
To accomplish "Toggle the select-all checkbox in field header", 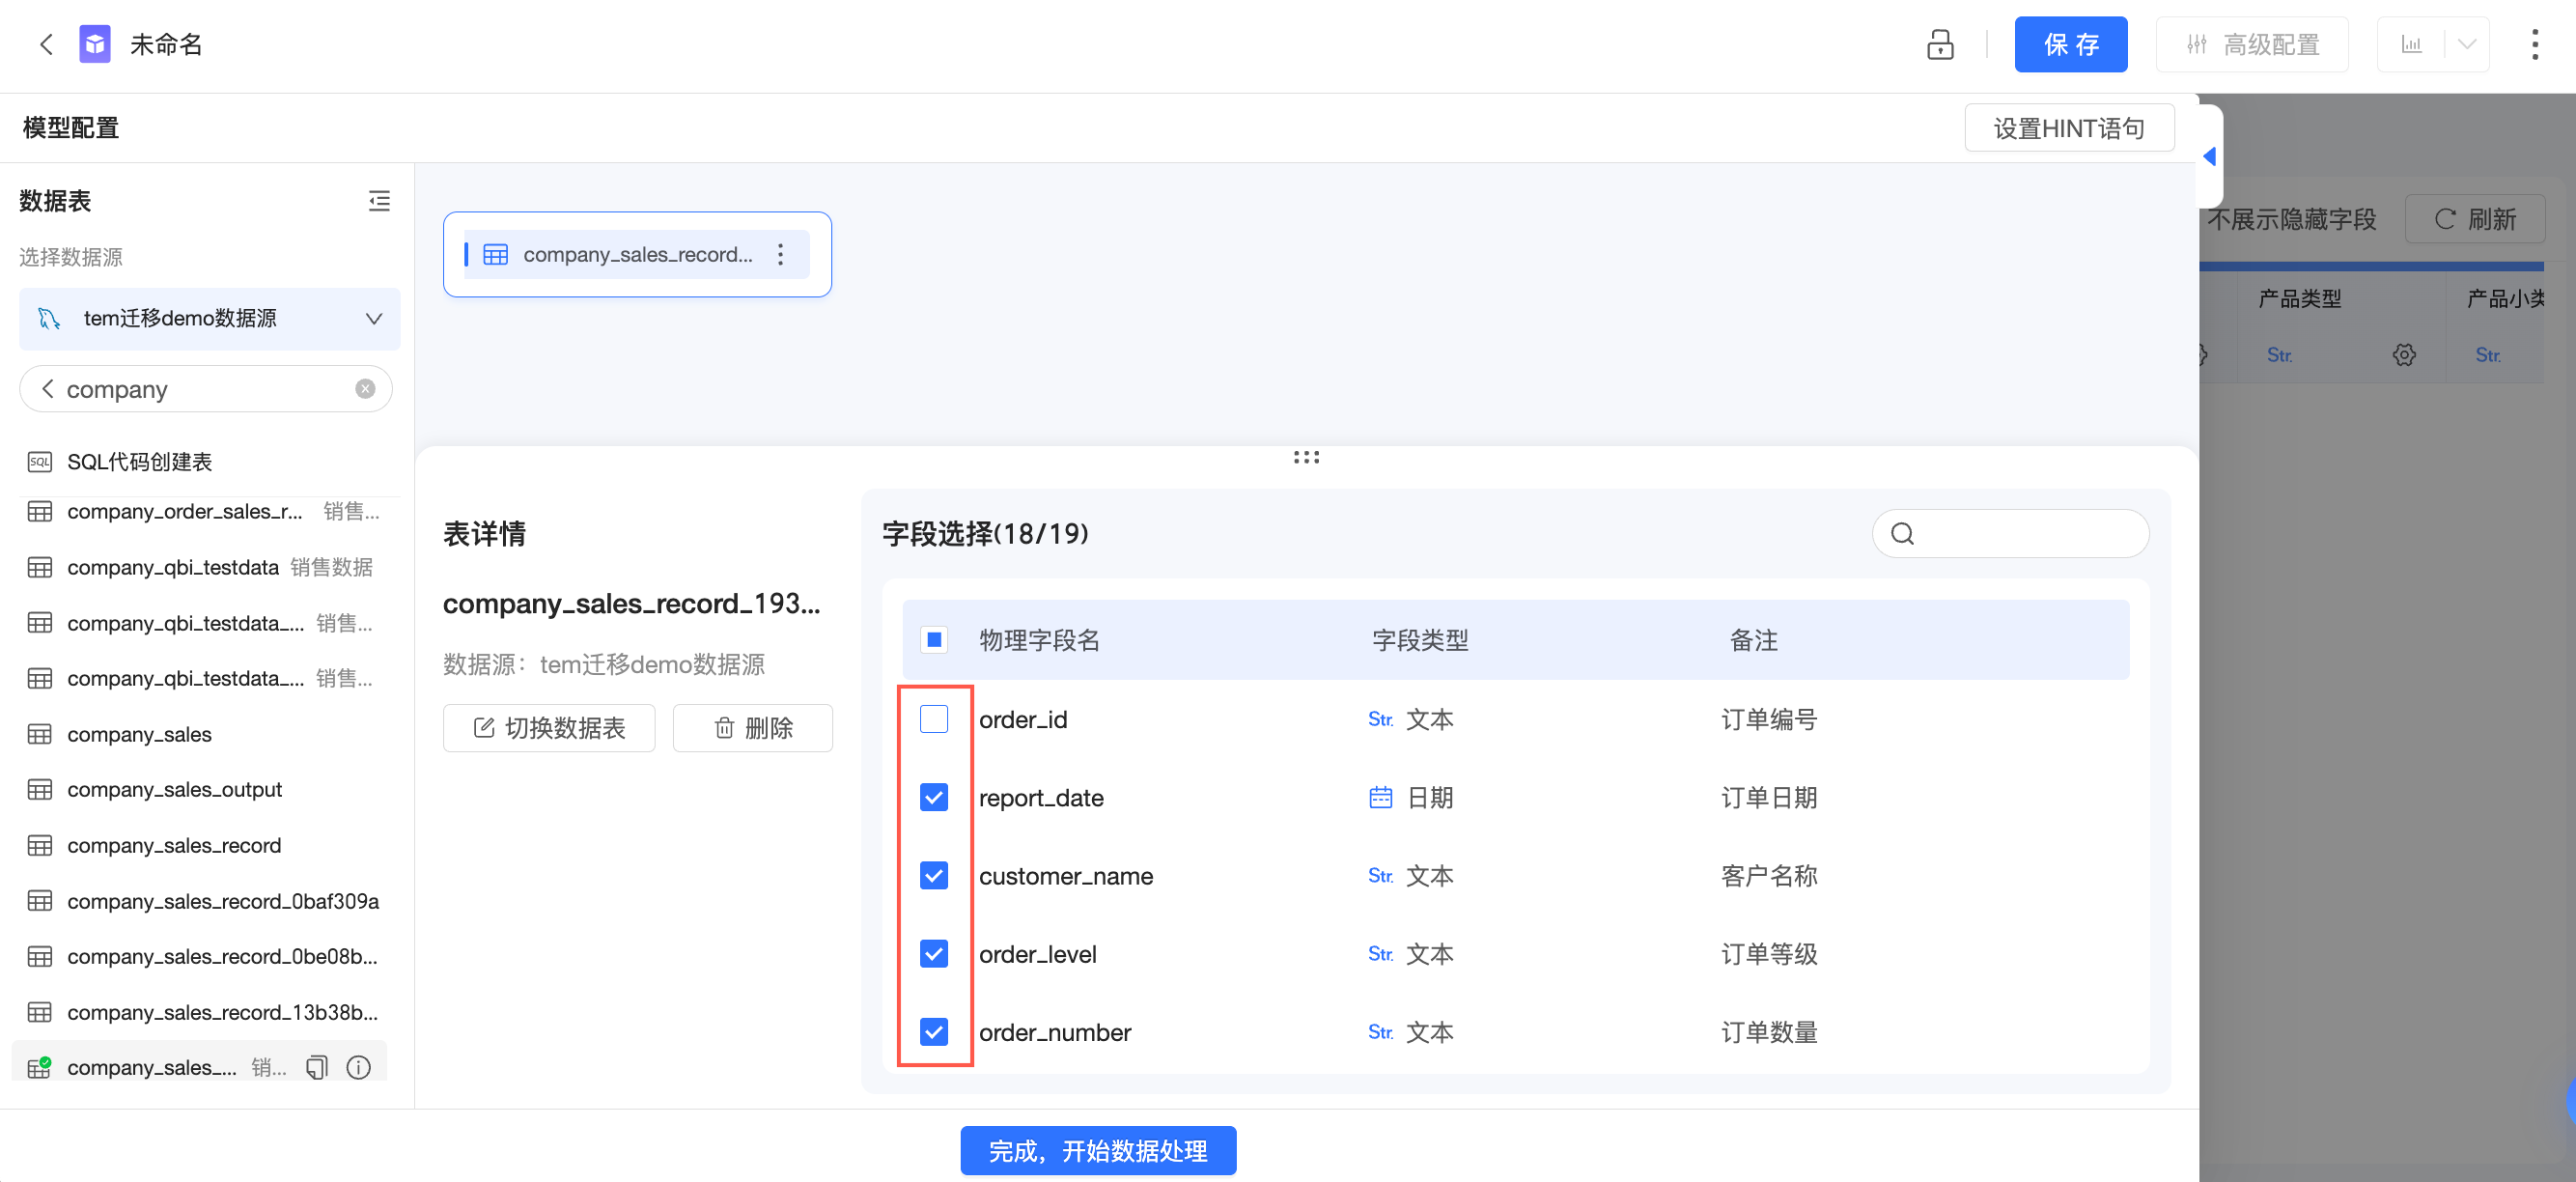I will (933, 640).
